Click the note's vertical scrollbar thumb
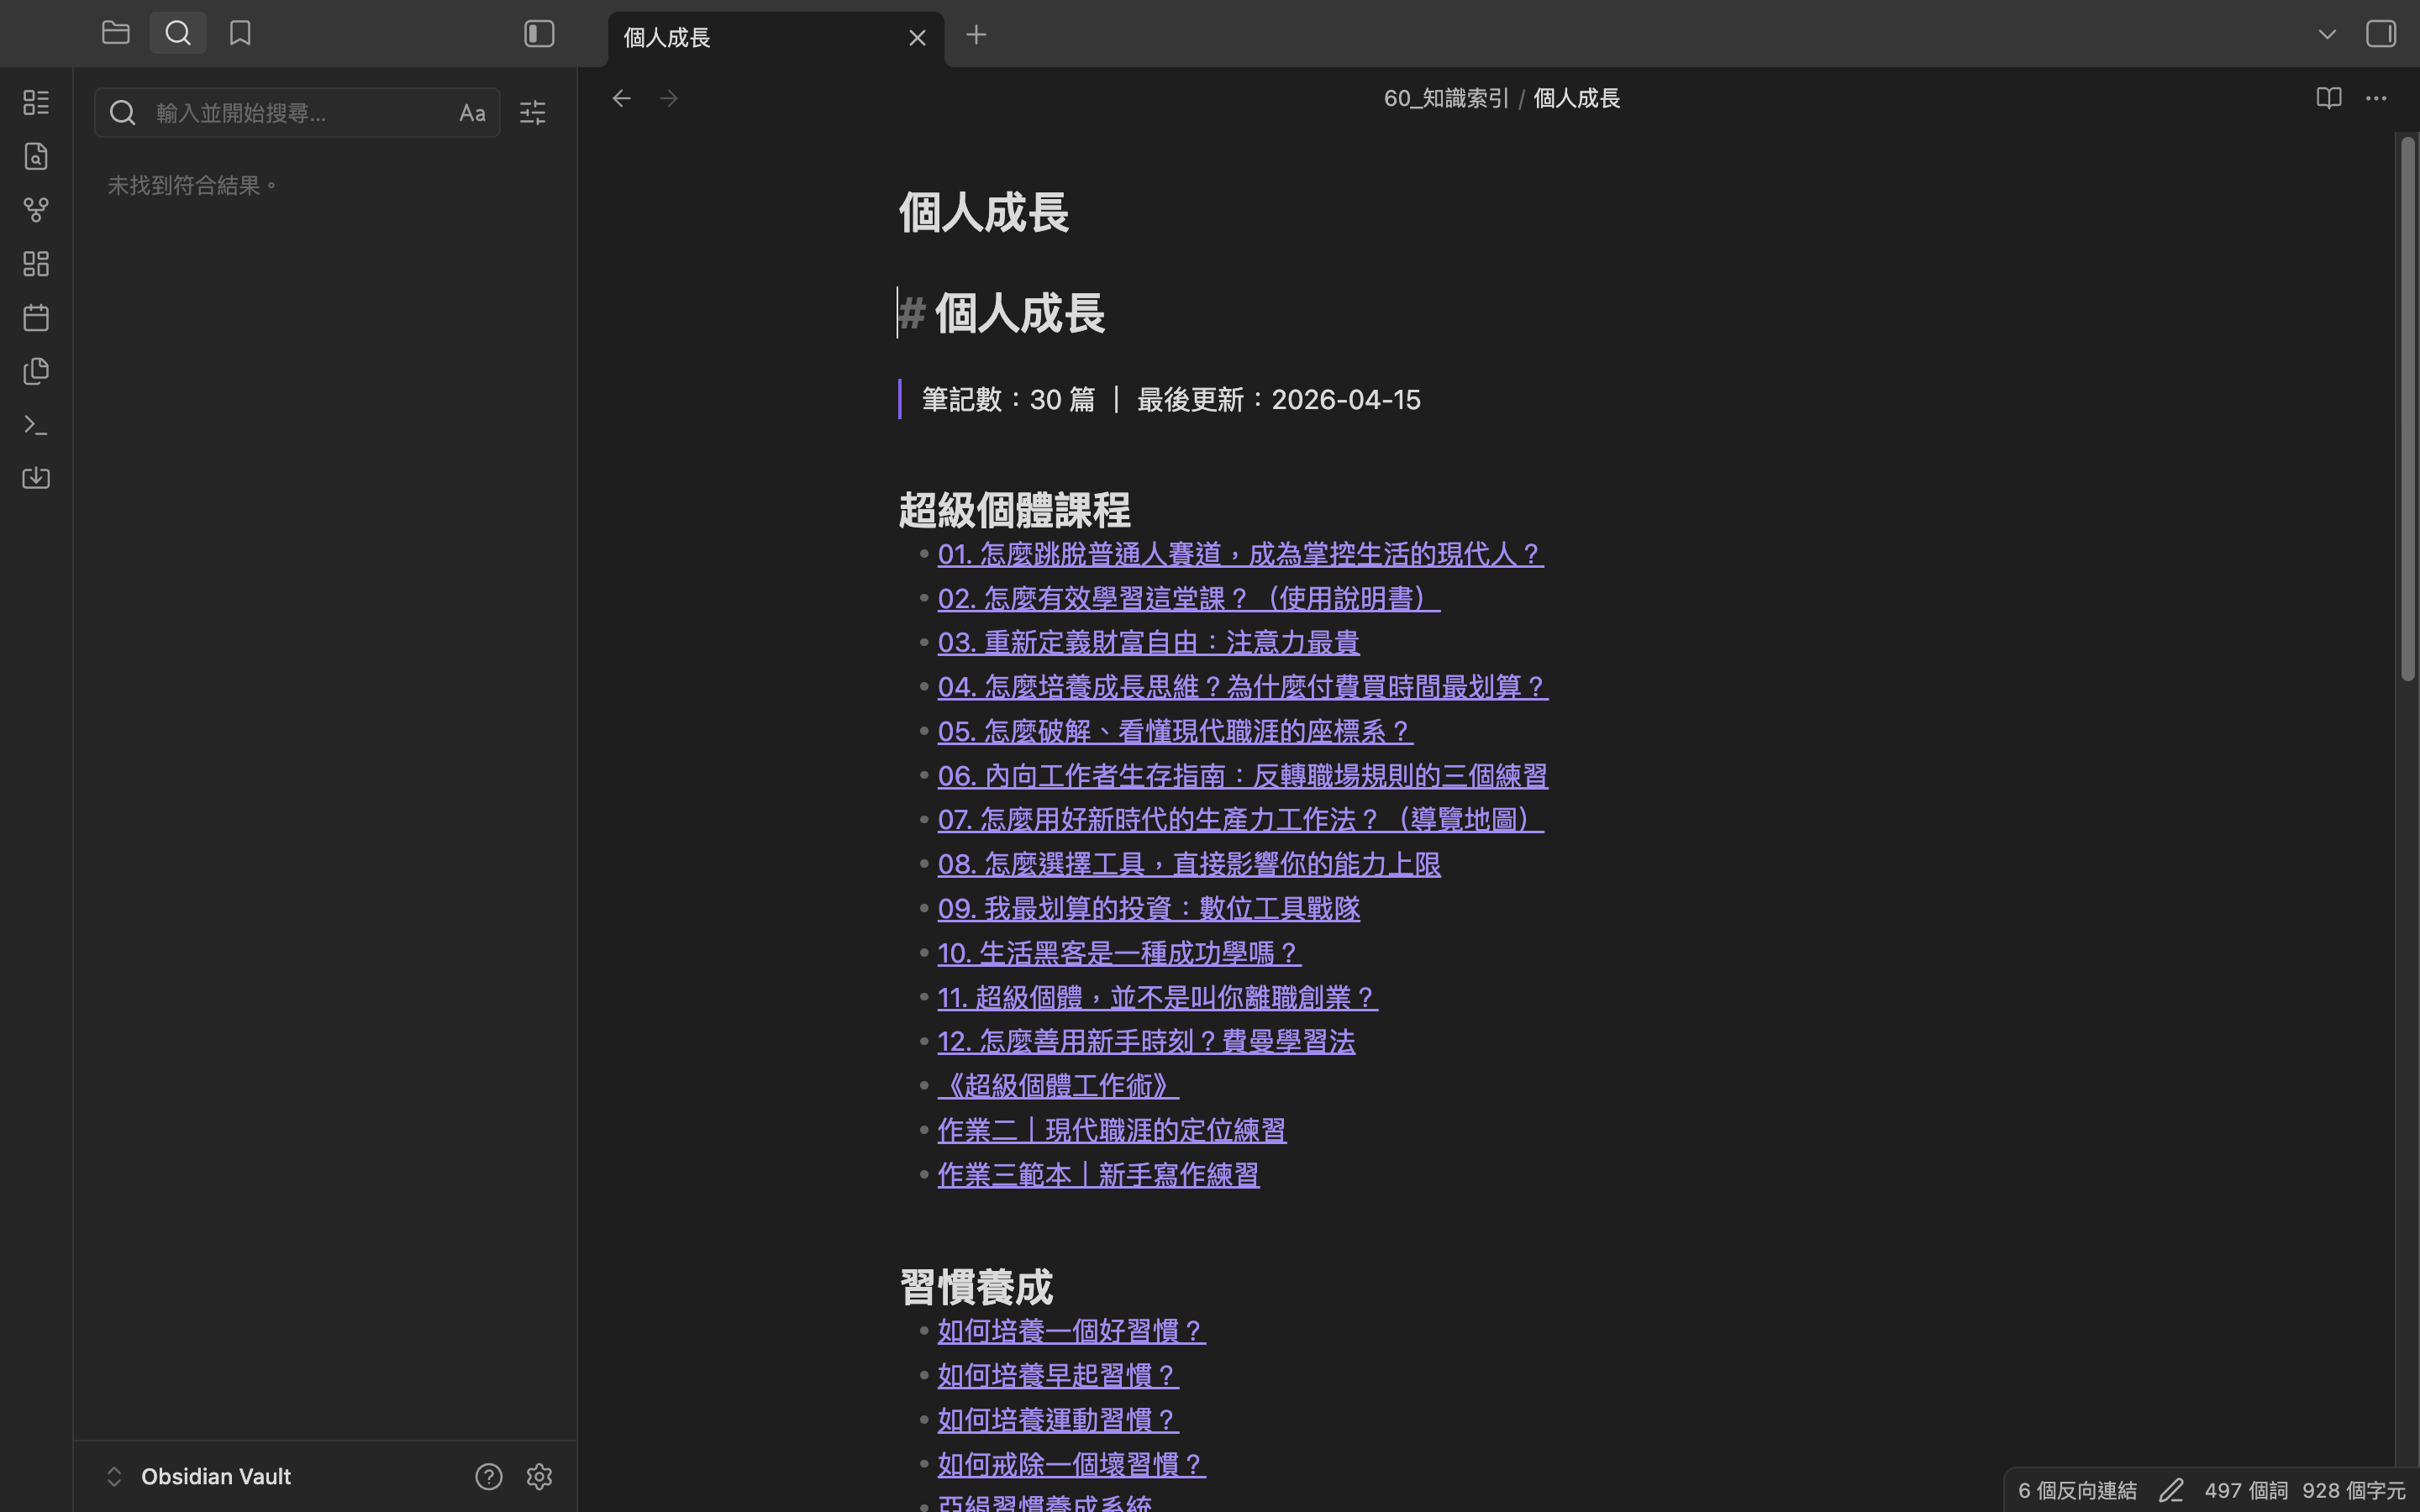The height and width of the screenshot is (1512, 2420). [x=2407, y=410]
